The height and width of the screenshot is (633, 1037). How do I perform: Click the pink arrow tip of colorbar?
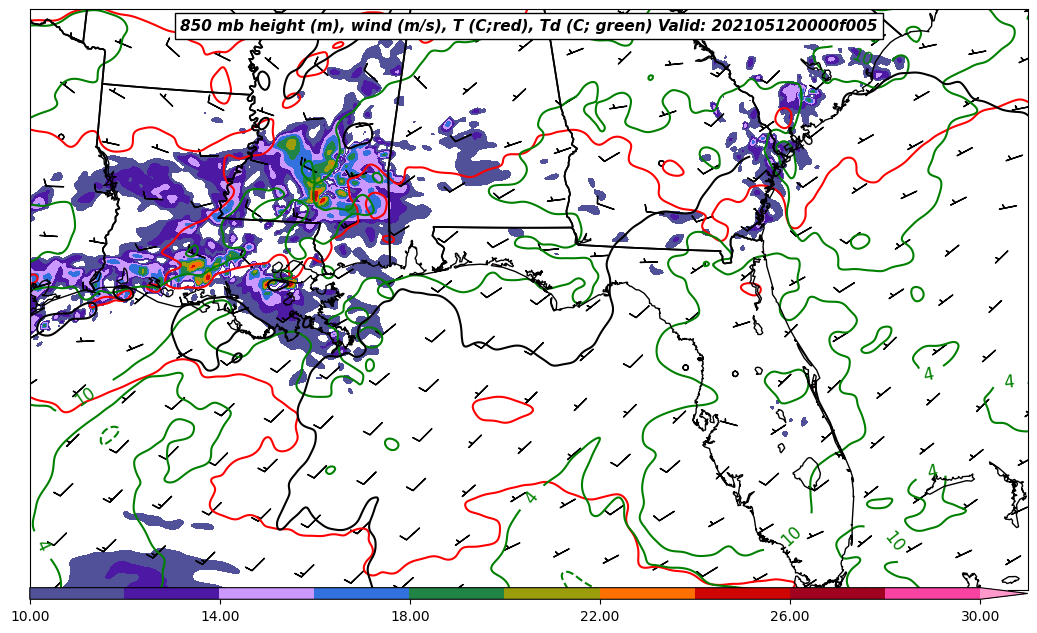click(x=1004, y=593)
